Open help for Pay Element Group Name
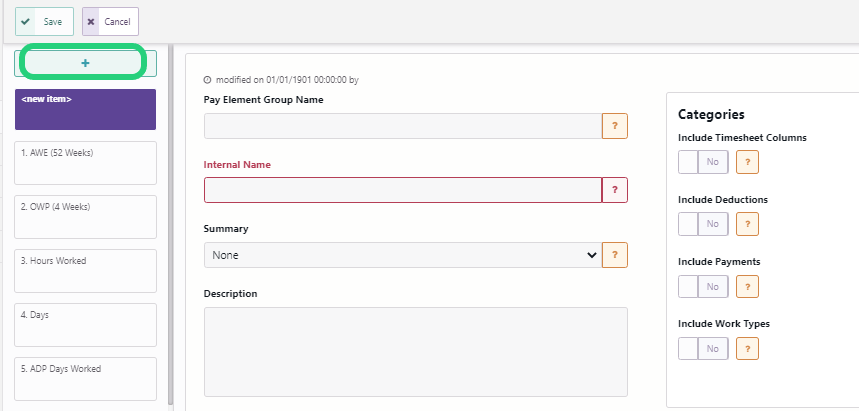This screenshot has width=859, height=411. pos(615,126)
